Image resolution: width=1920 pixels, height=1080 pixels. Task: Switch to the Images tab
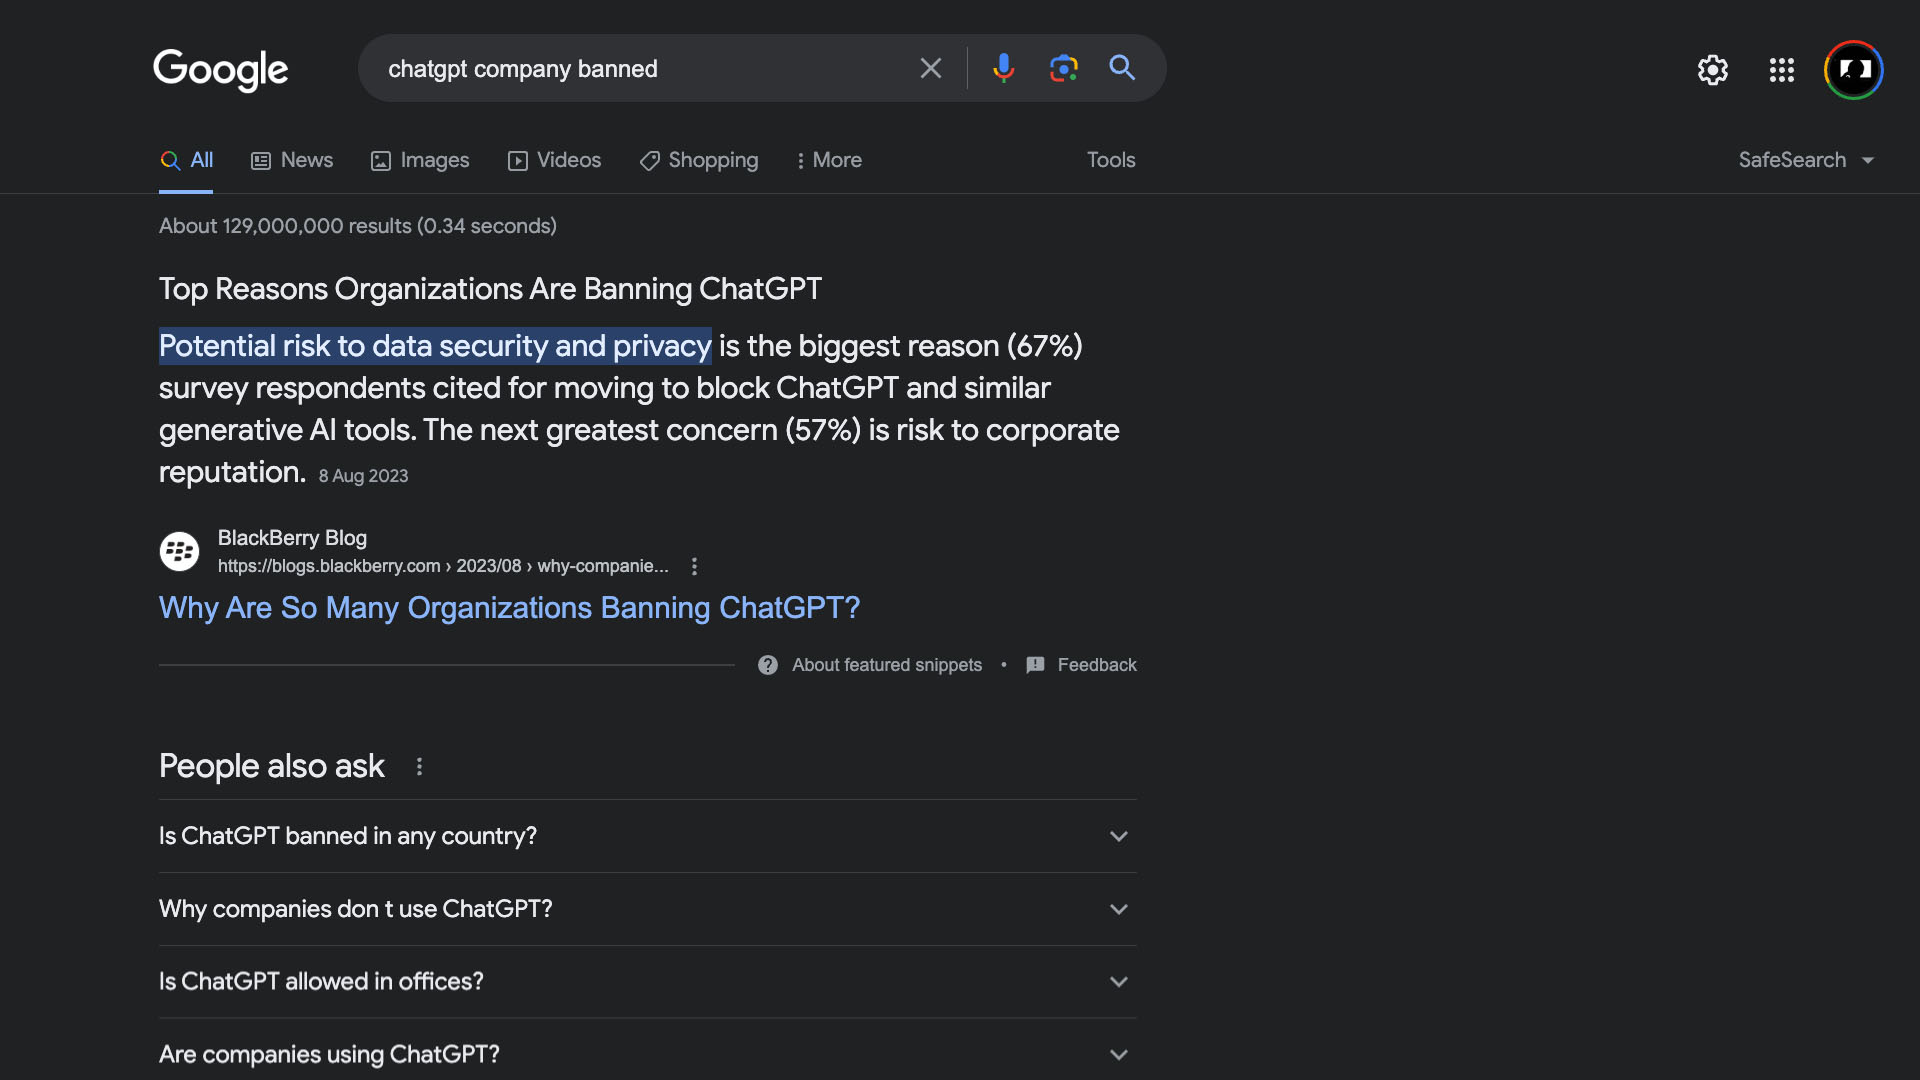tap(420, 160)
